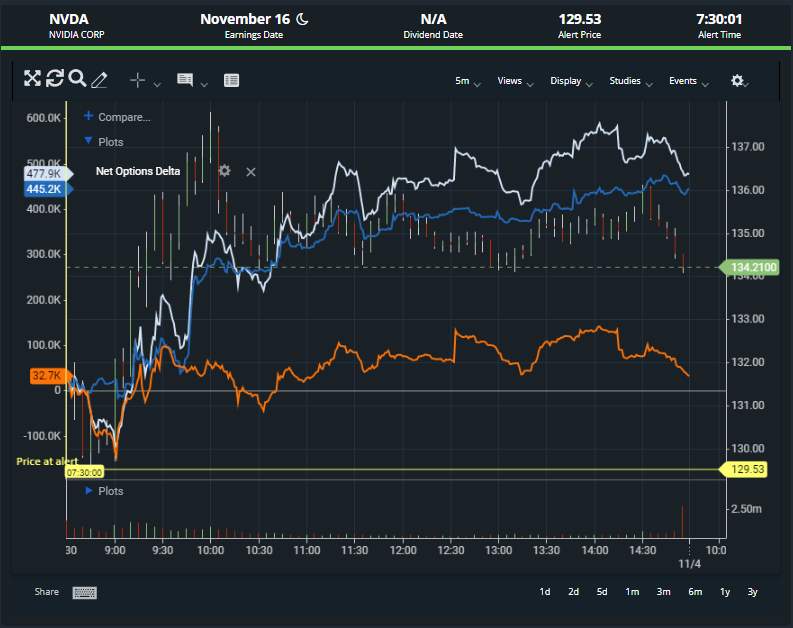Image resolution: width=793 pixels, height=628 pixels.
Task: Select the 2d range
Action: tap(574, 592)
